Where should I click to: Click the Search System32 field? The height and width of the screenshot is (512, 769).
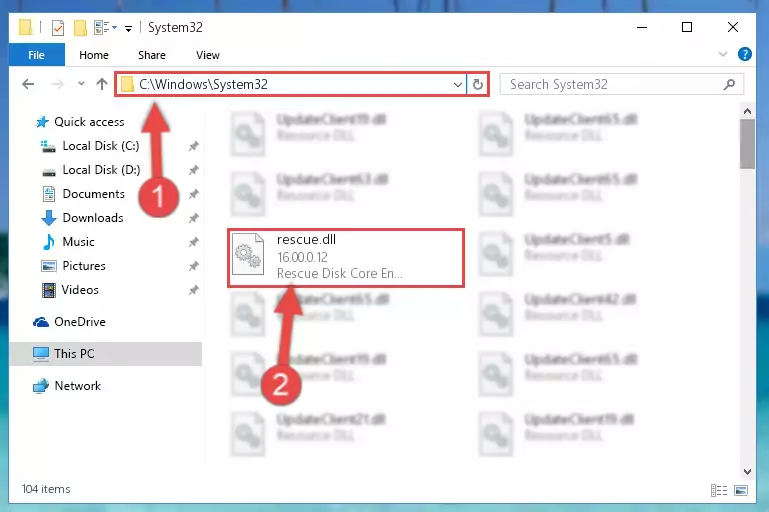621,84
